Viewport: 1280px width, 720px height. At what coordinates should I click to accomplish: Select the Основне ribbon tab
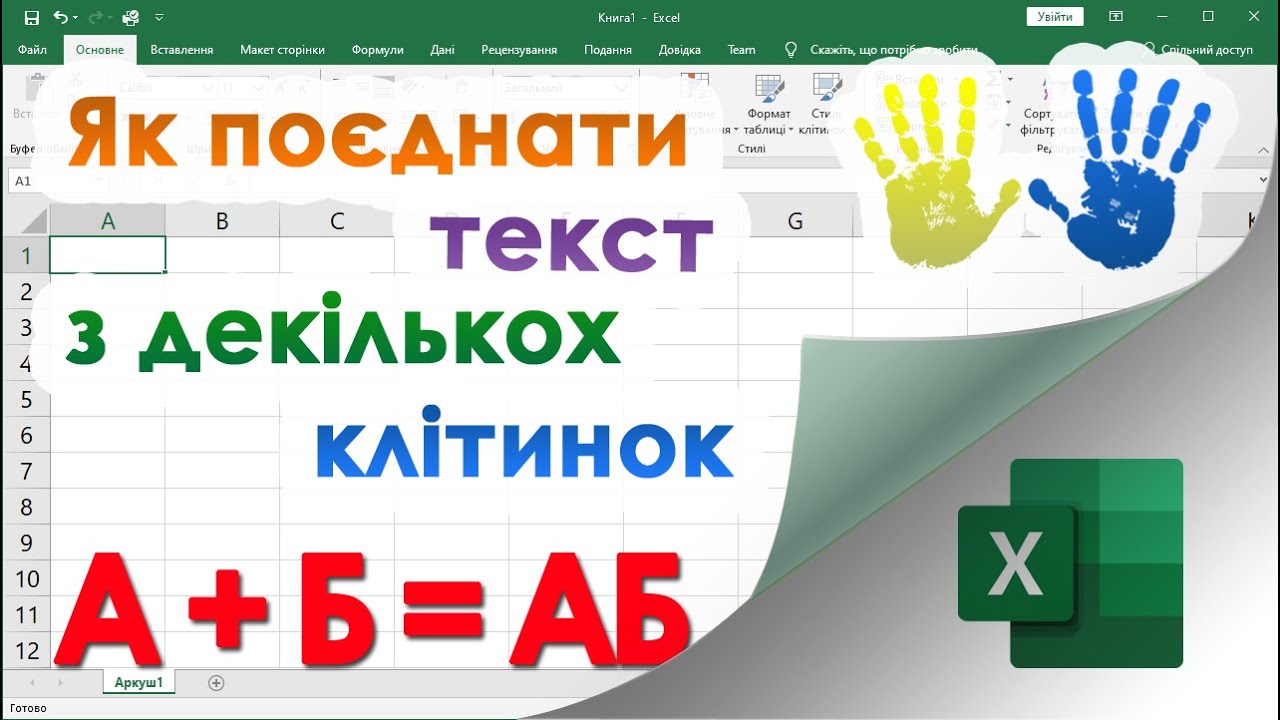tap(100, 50)
